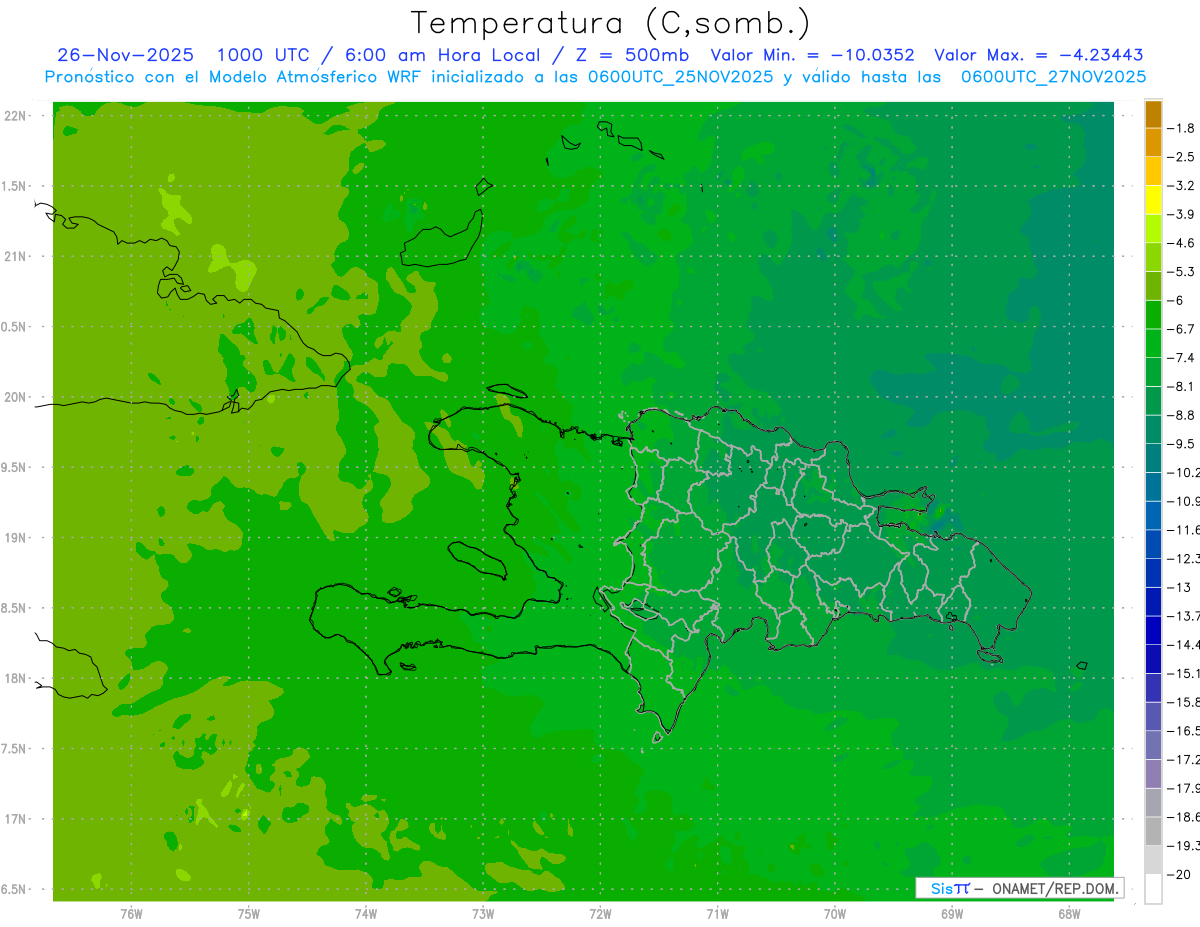
Task: Click the "SisTT - ONAMET/REP.DOM." credit label
Action: point(1019,888)
